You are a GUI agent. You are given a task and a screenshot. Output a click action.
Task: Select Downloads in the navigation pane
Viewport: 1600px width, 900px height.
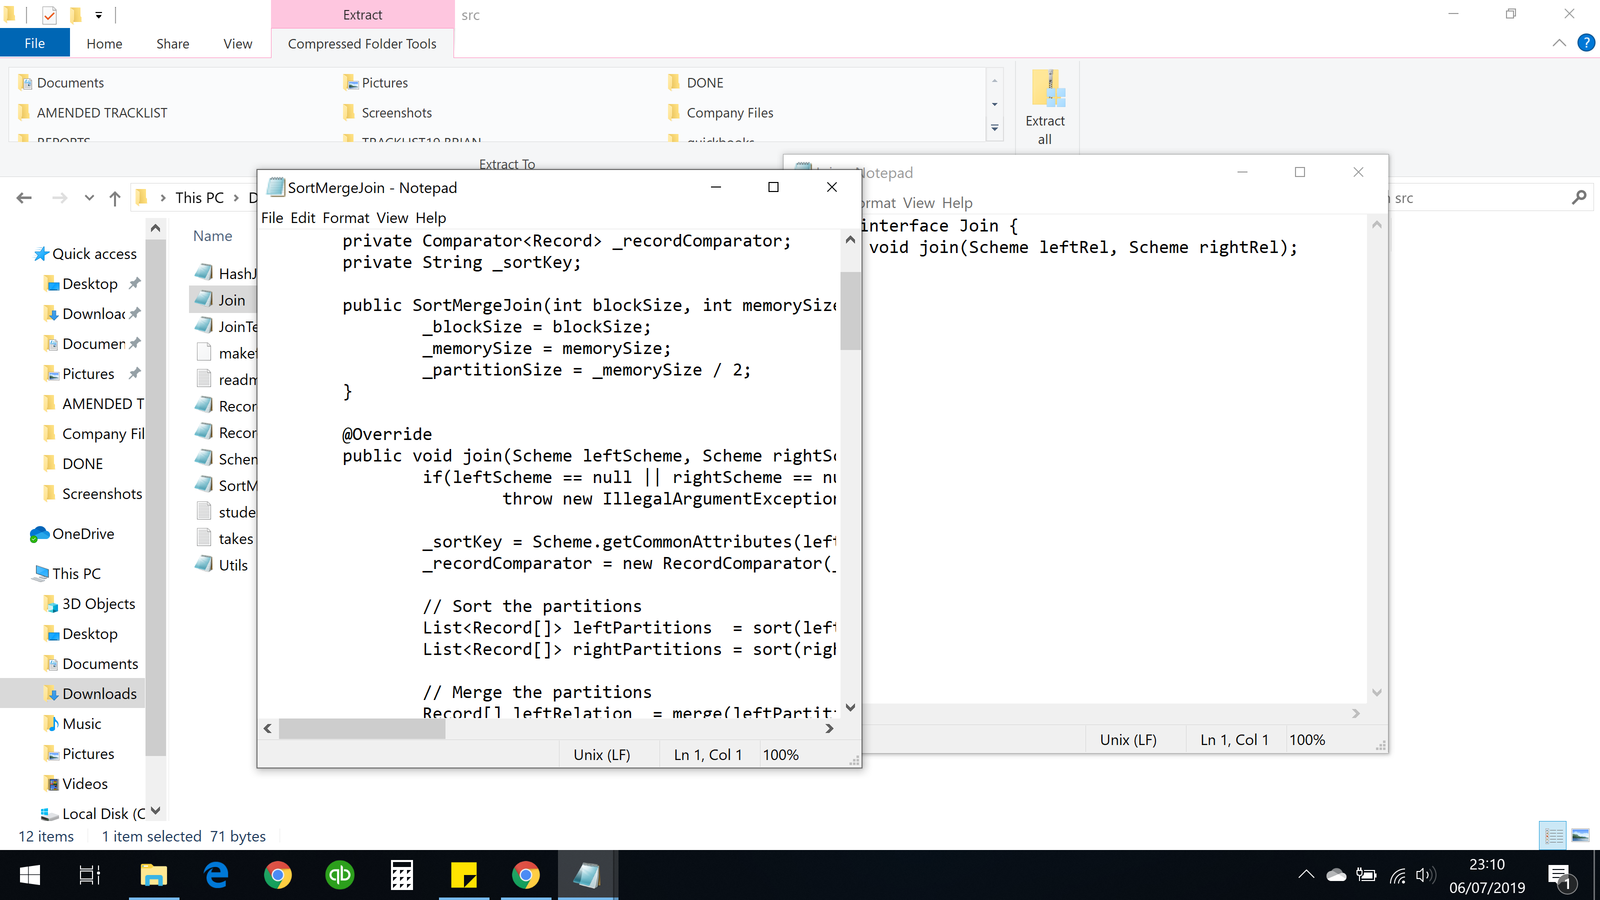tap(99, 694)
